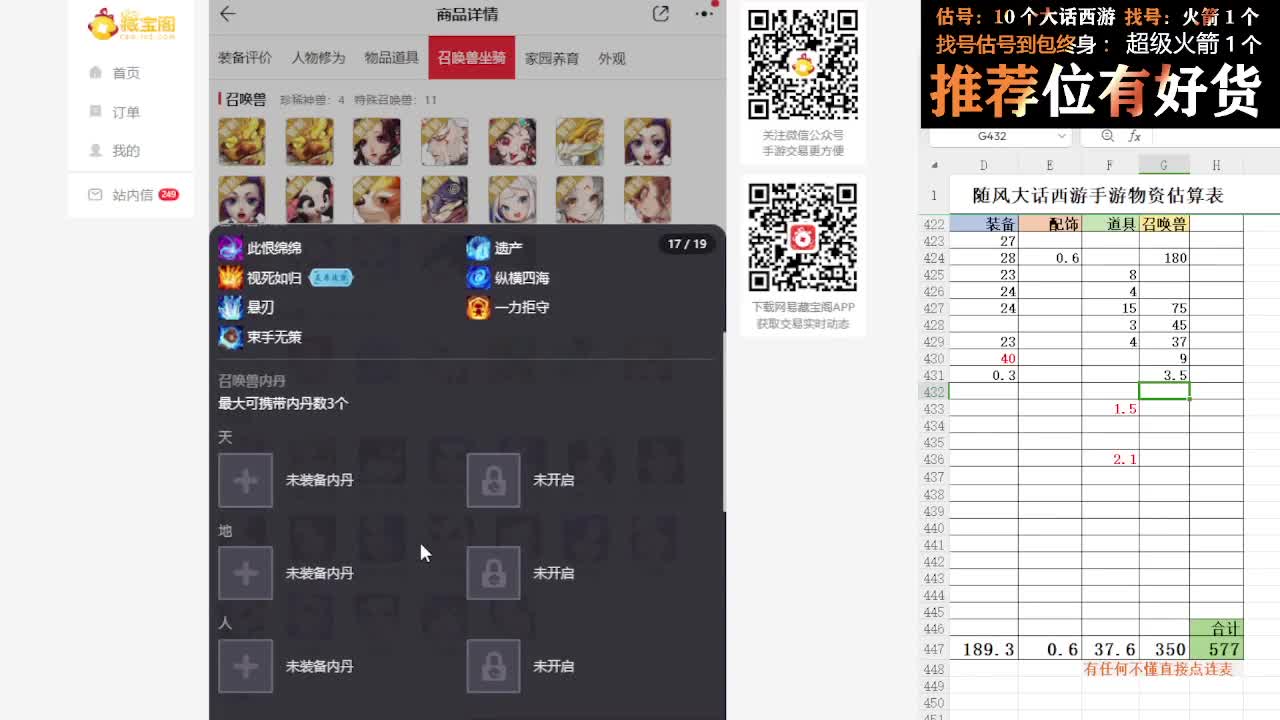Click the 悬刃 skill icon
The width and height of the screenshot is (1280, 720).
[232, 308]
